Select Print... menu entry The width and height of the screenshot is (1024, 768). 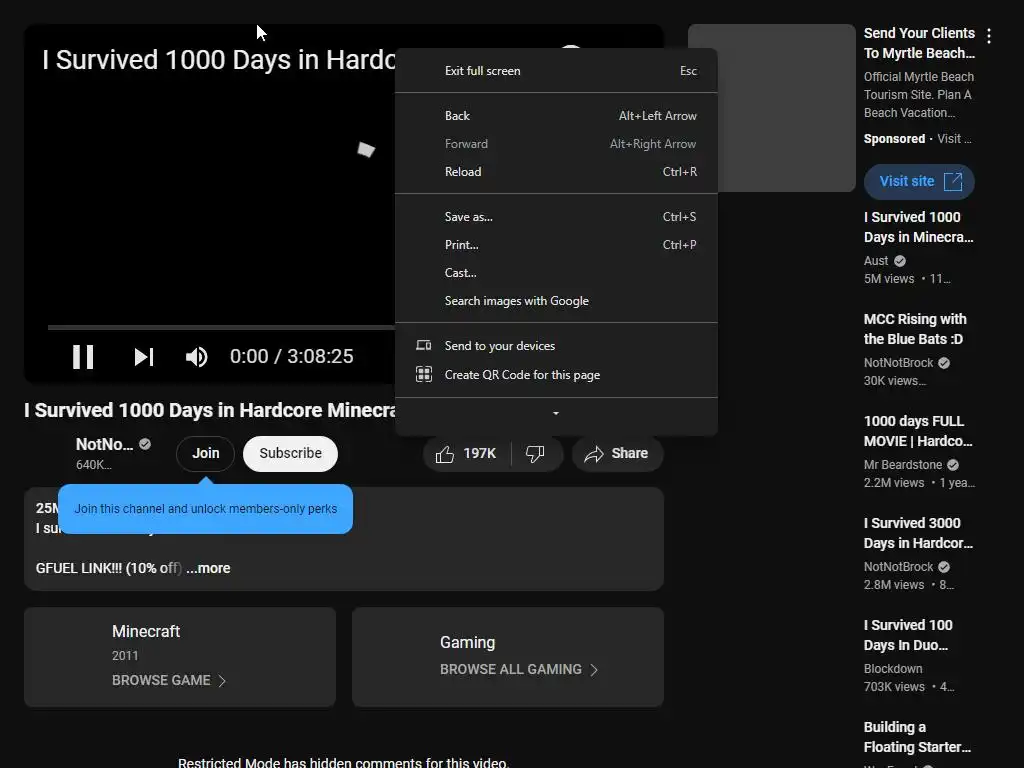pos(556,245)
